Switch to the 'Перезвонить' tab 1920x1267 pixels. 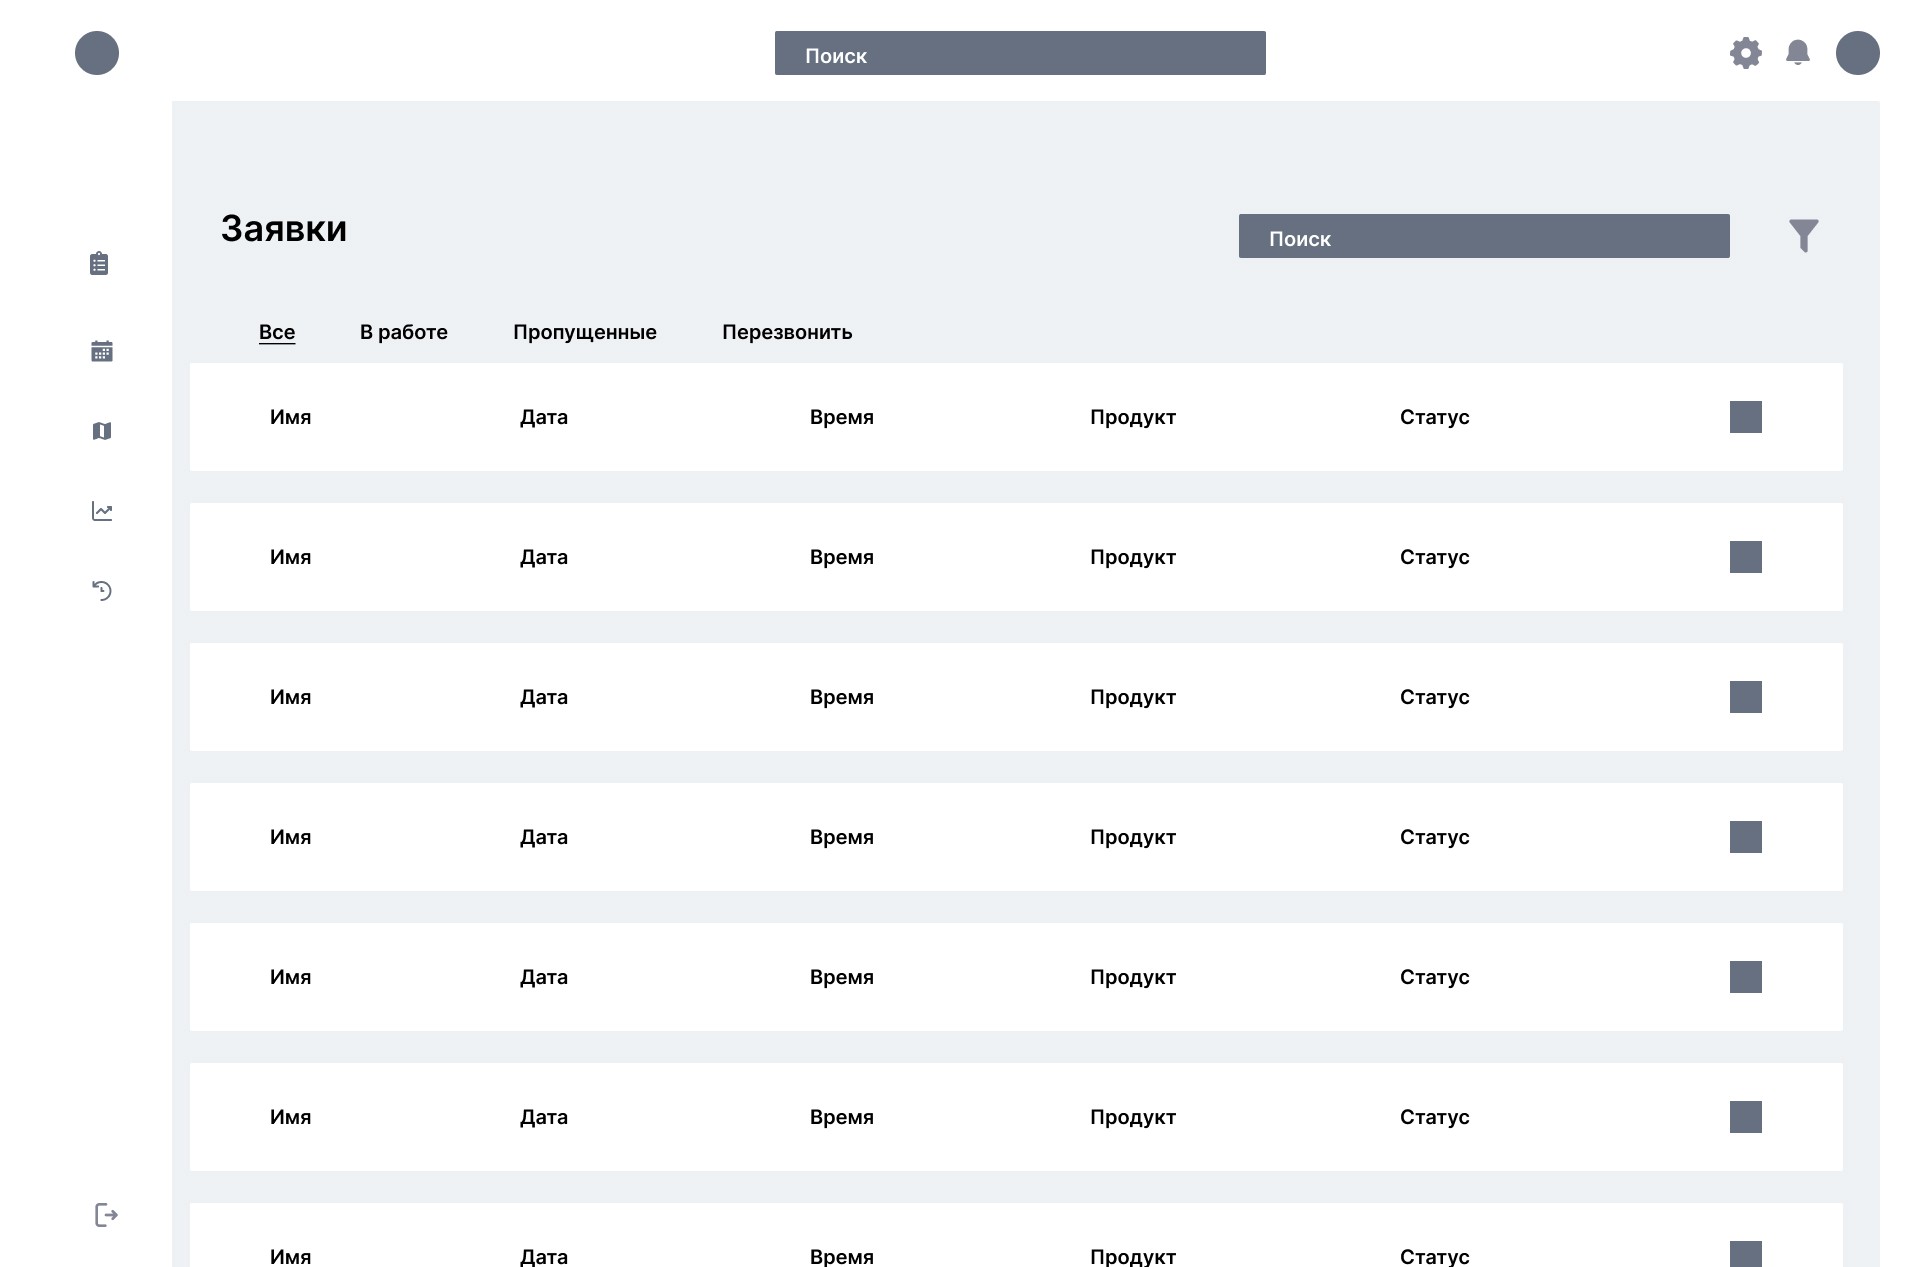click(787, 332)
